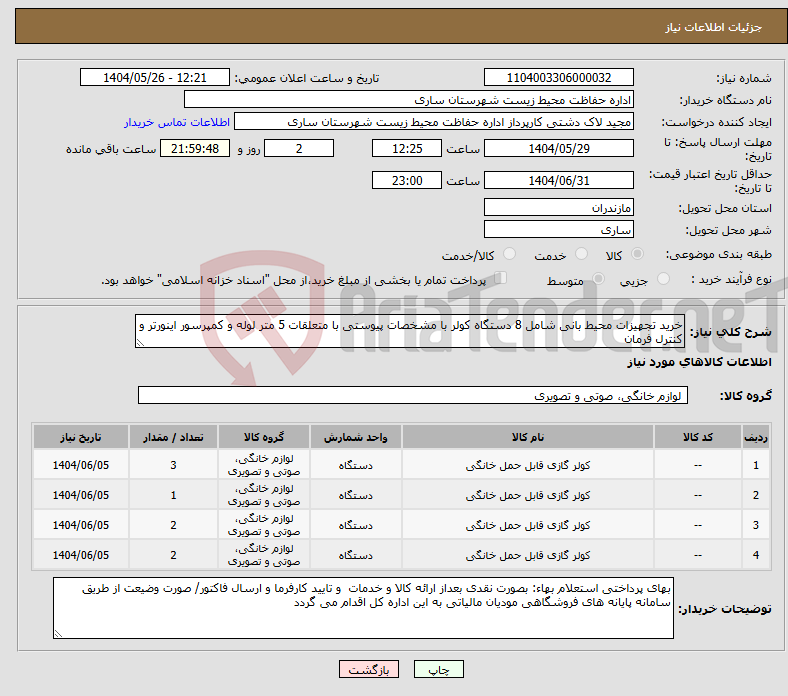Choose the کالا/خدمت radio option
The image size is (788, 696).
[509, 255]
